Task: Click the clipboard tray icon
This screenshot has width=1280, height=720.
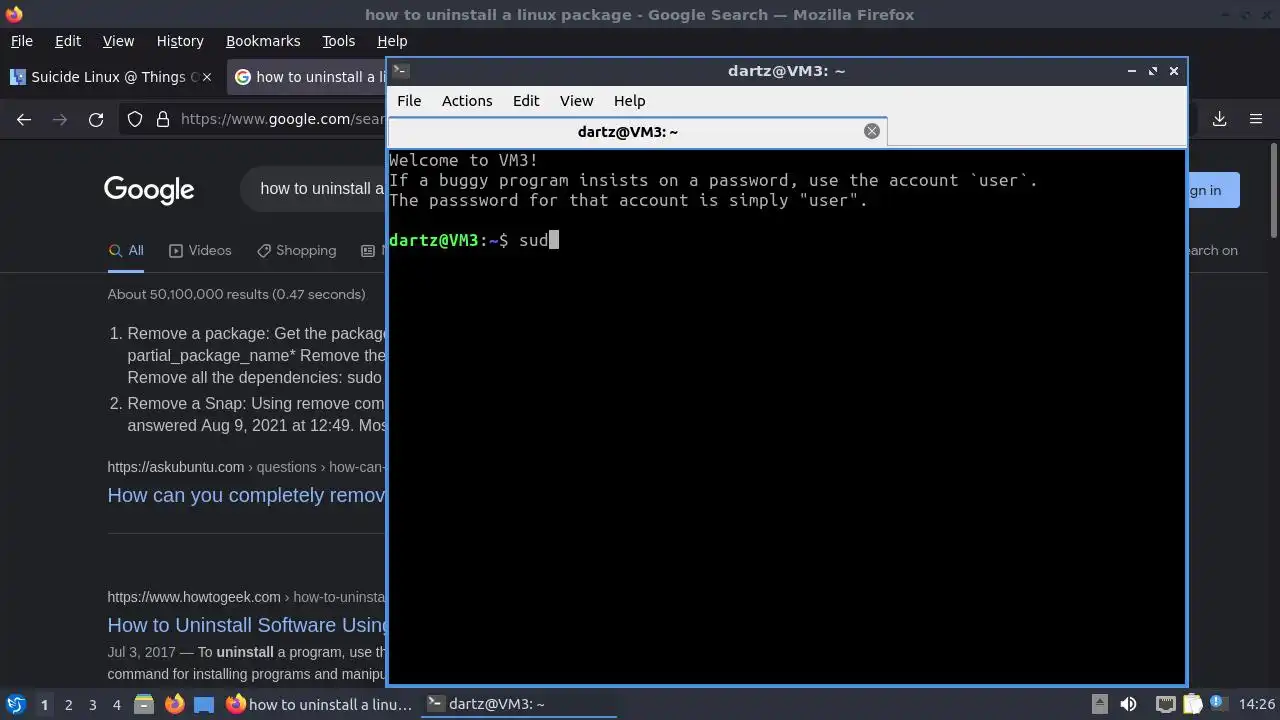Action: click(x=1193, y=704)
